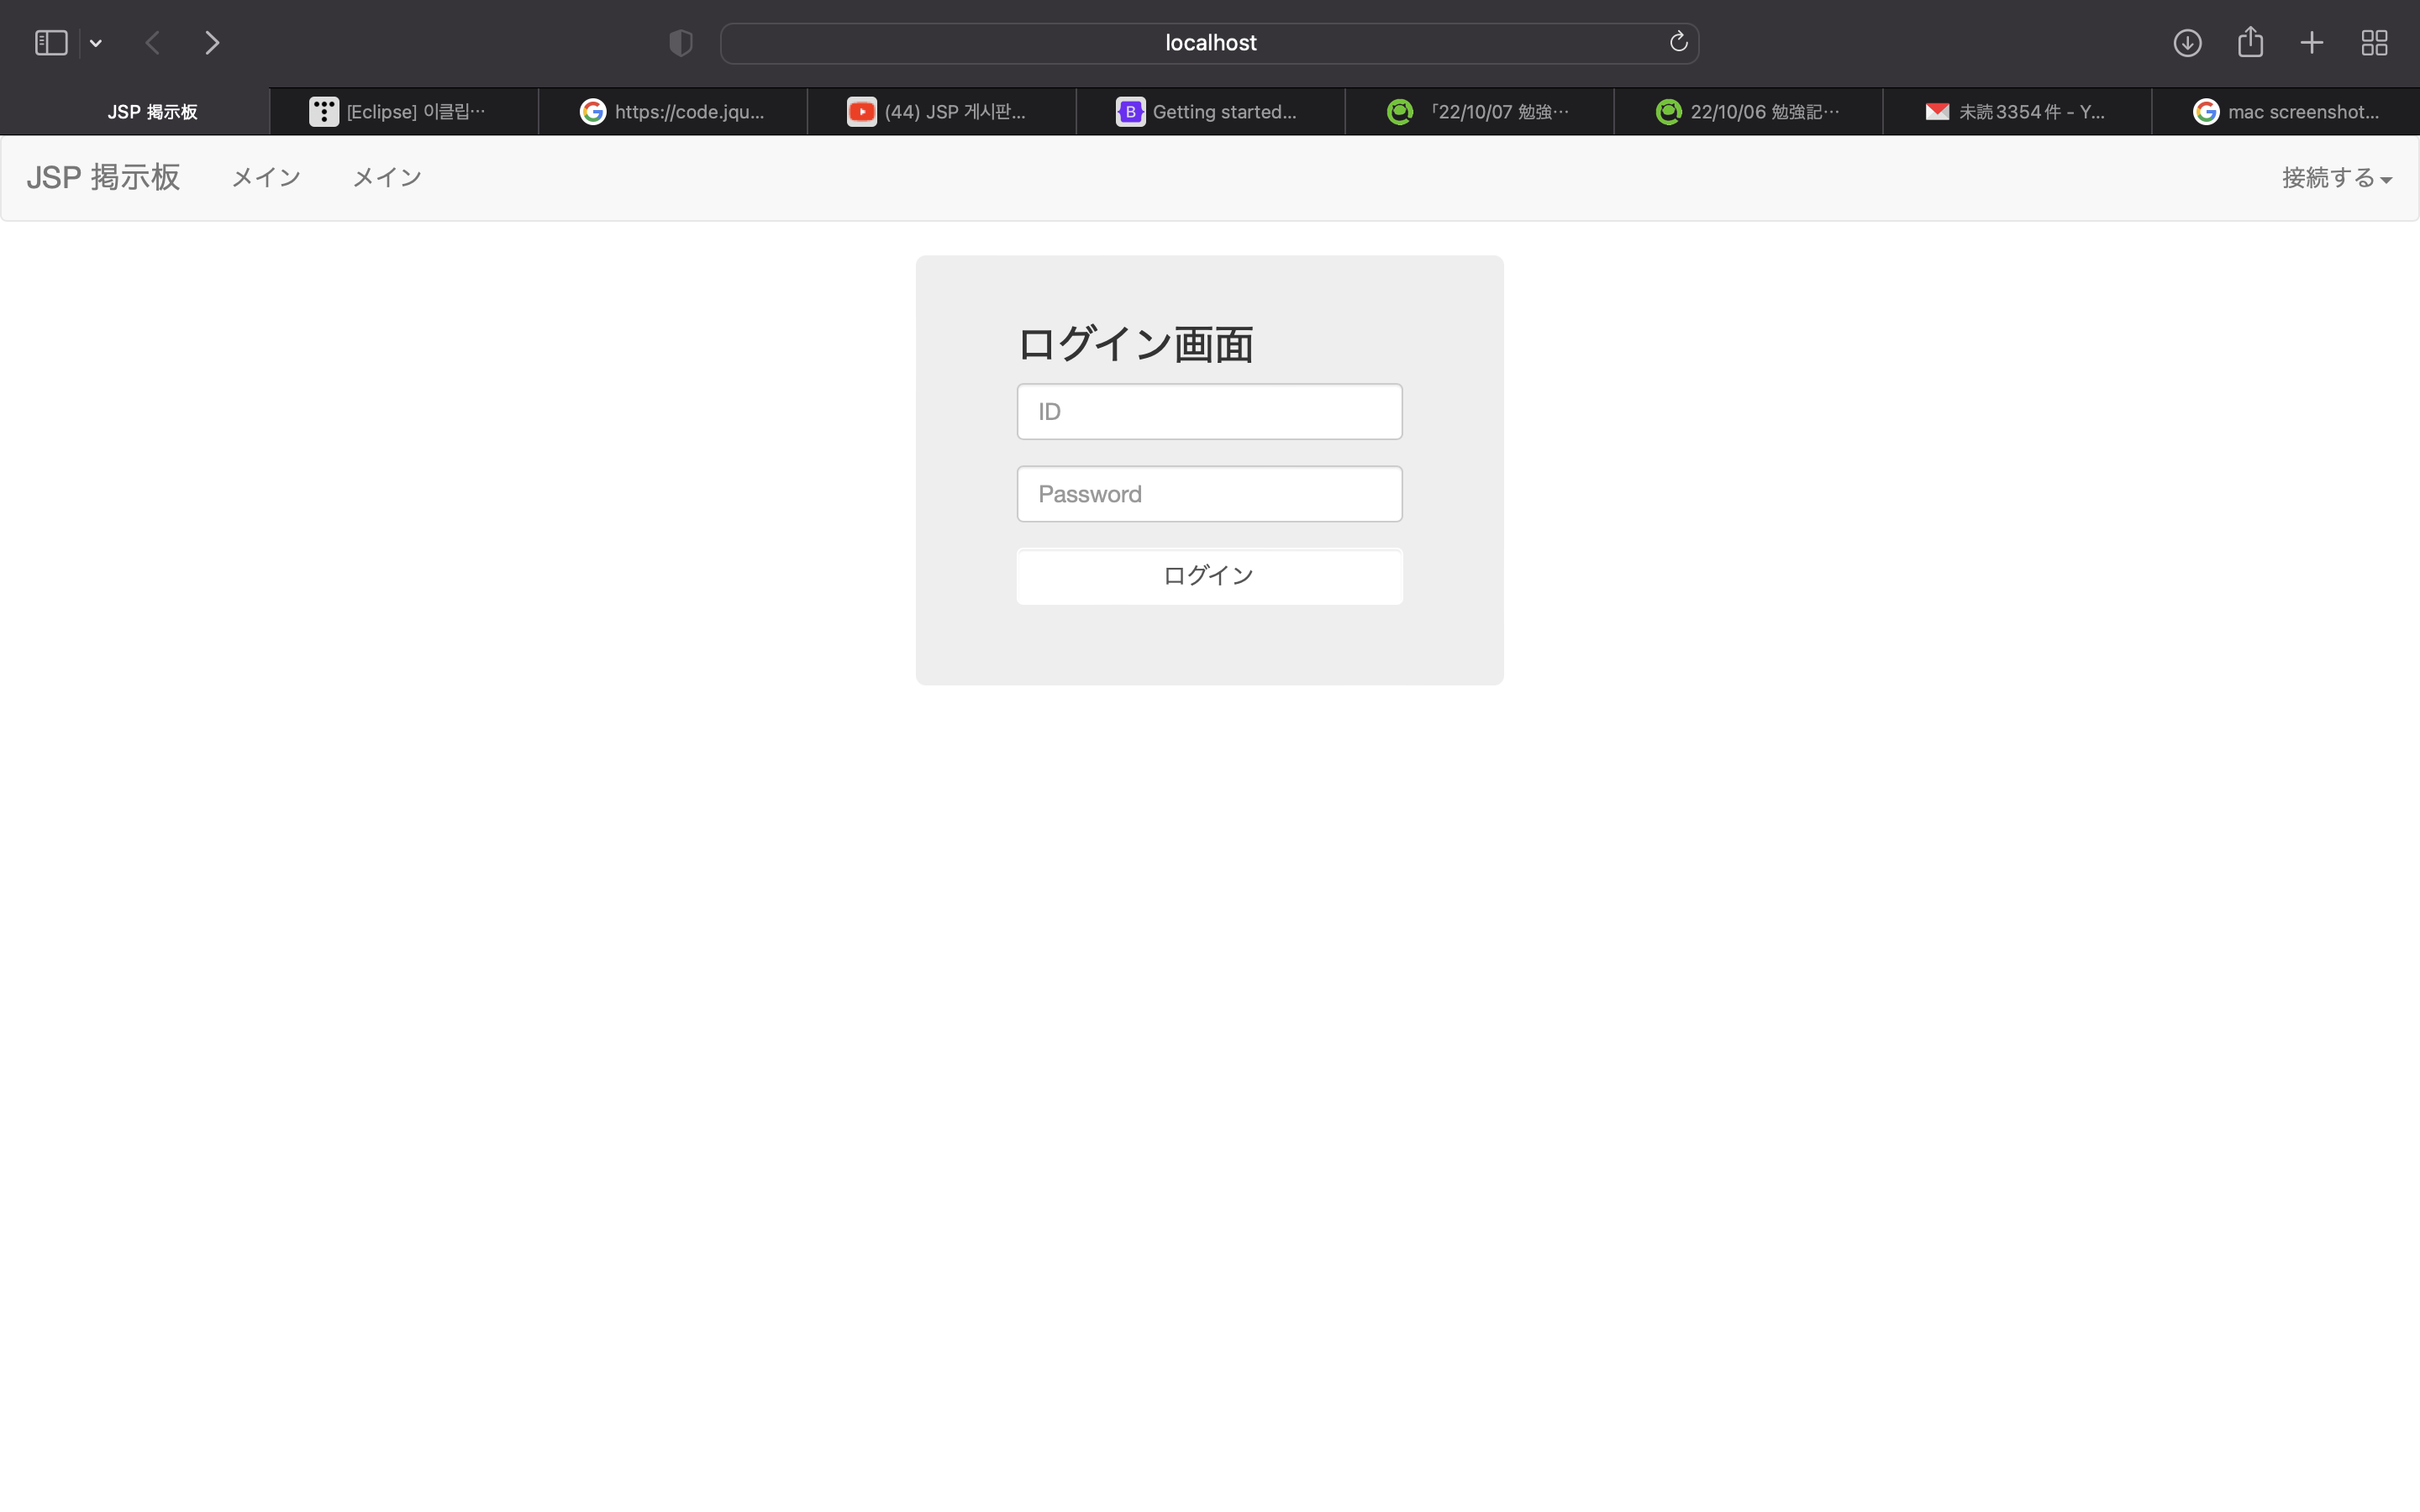2420x1512 pixels.
Task: Click the JSP 掲示板 brand link
Action: 103,178
